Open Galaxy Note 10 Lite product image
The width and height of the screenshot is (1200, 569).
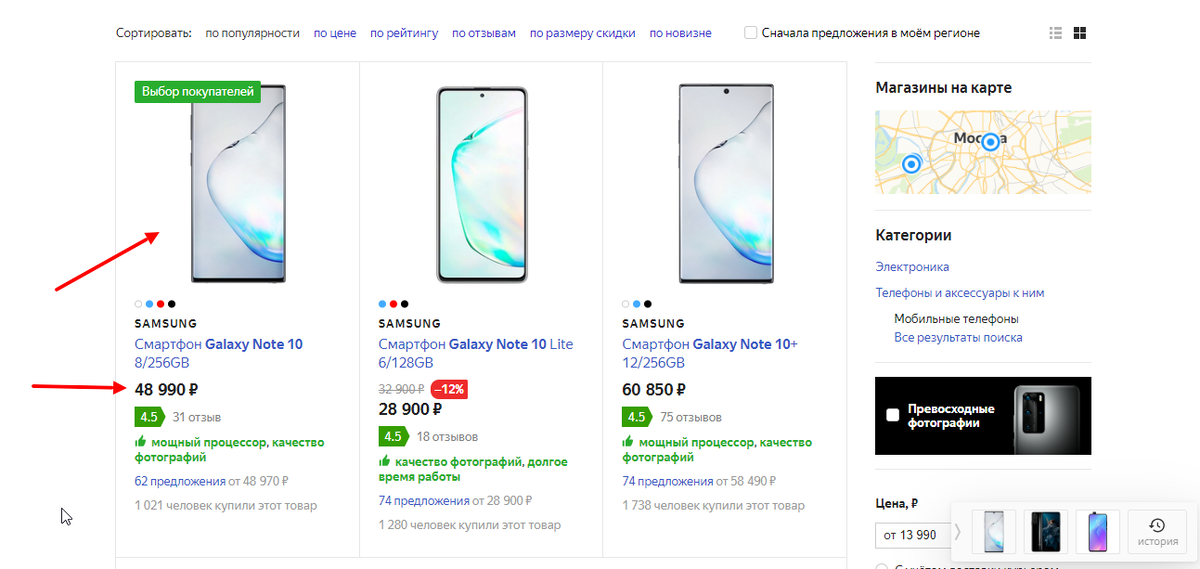[x=480, y=185]
